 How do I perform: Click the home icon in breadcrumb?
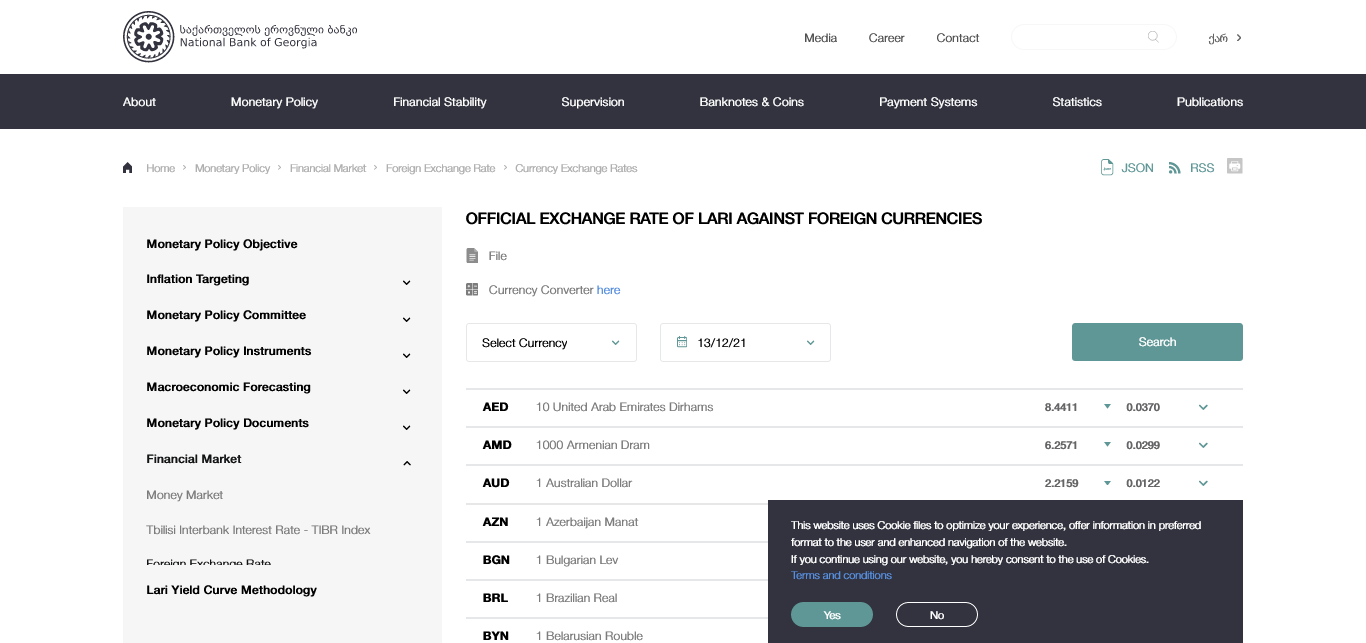click(x=128, y=168)
